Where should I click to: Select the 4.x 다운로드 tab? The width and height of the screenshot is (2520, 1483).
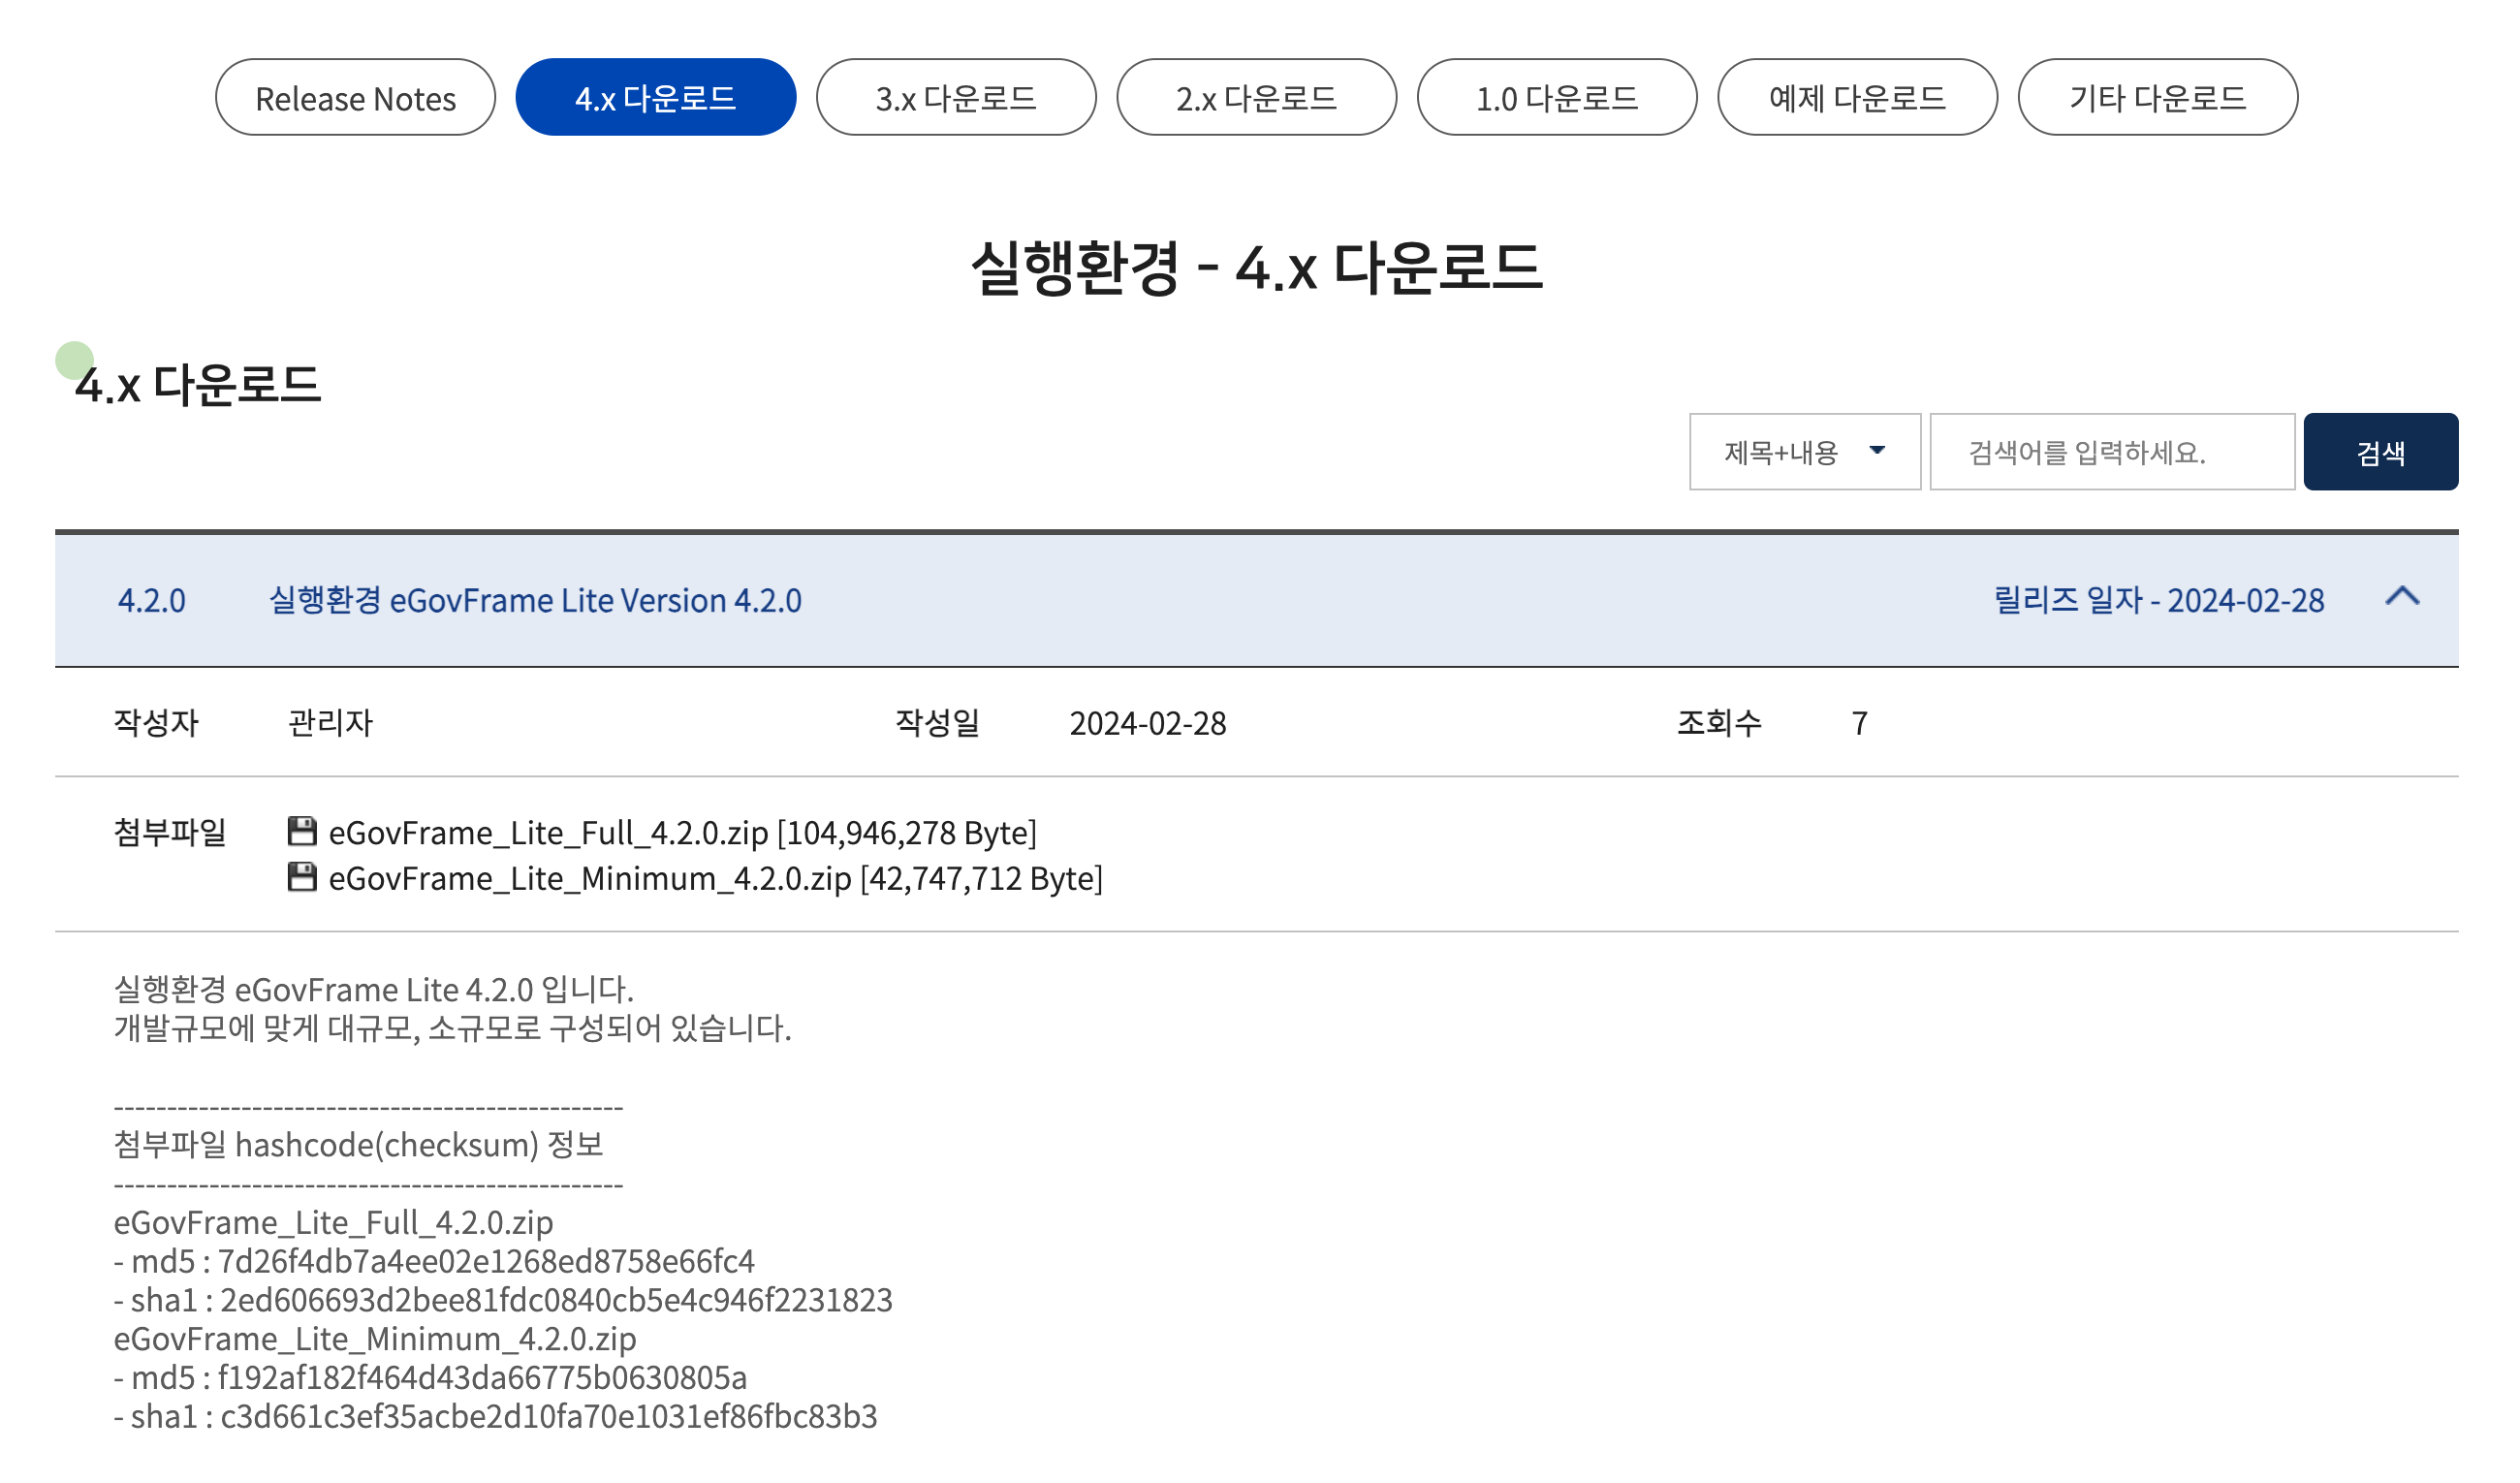tap(655, 98)
